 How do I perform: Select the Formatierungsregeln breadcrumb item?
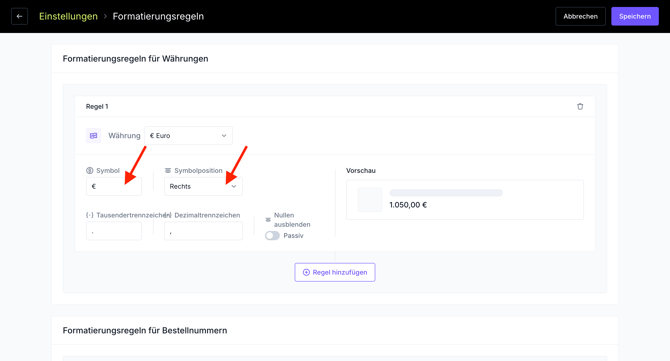tap(158, 16)
